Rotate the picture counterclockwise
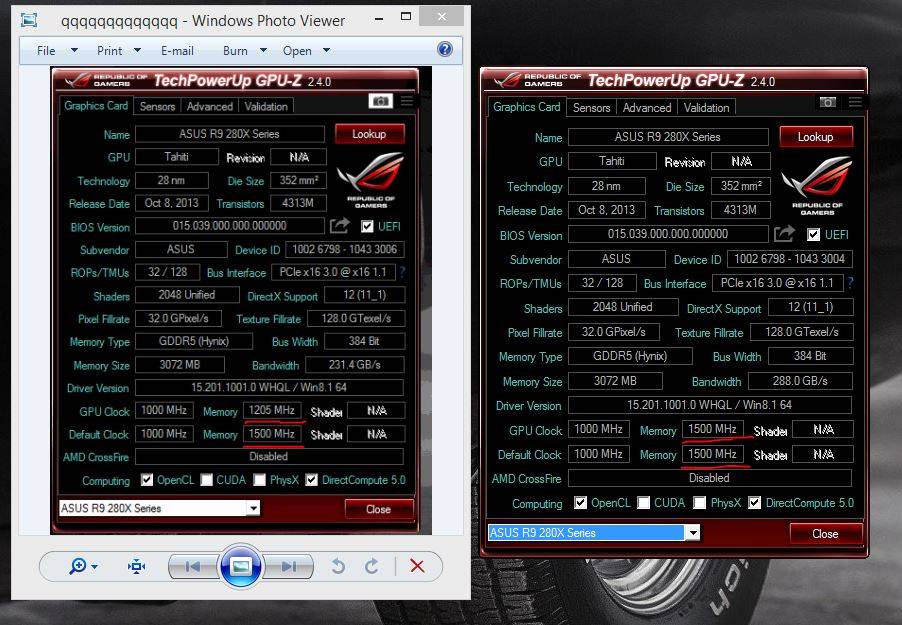Image resolution: width=902 pixels, height=625 pixels. [x=338, y=567]
